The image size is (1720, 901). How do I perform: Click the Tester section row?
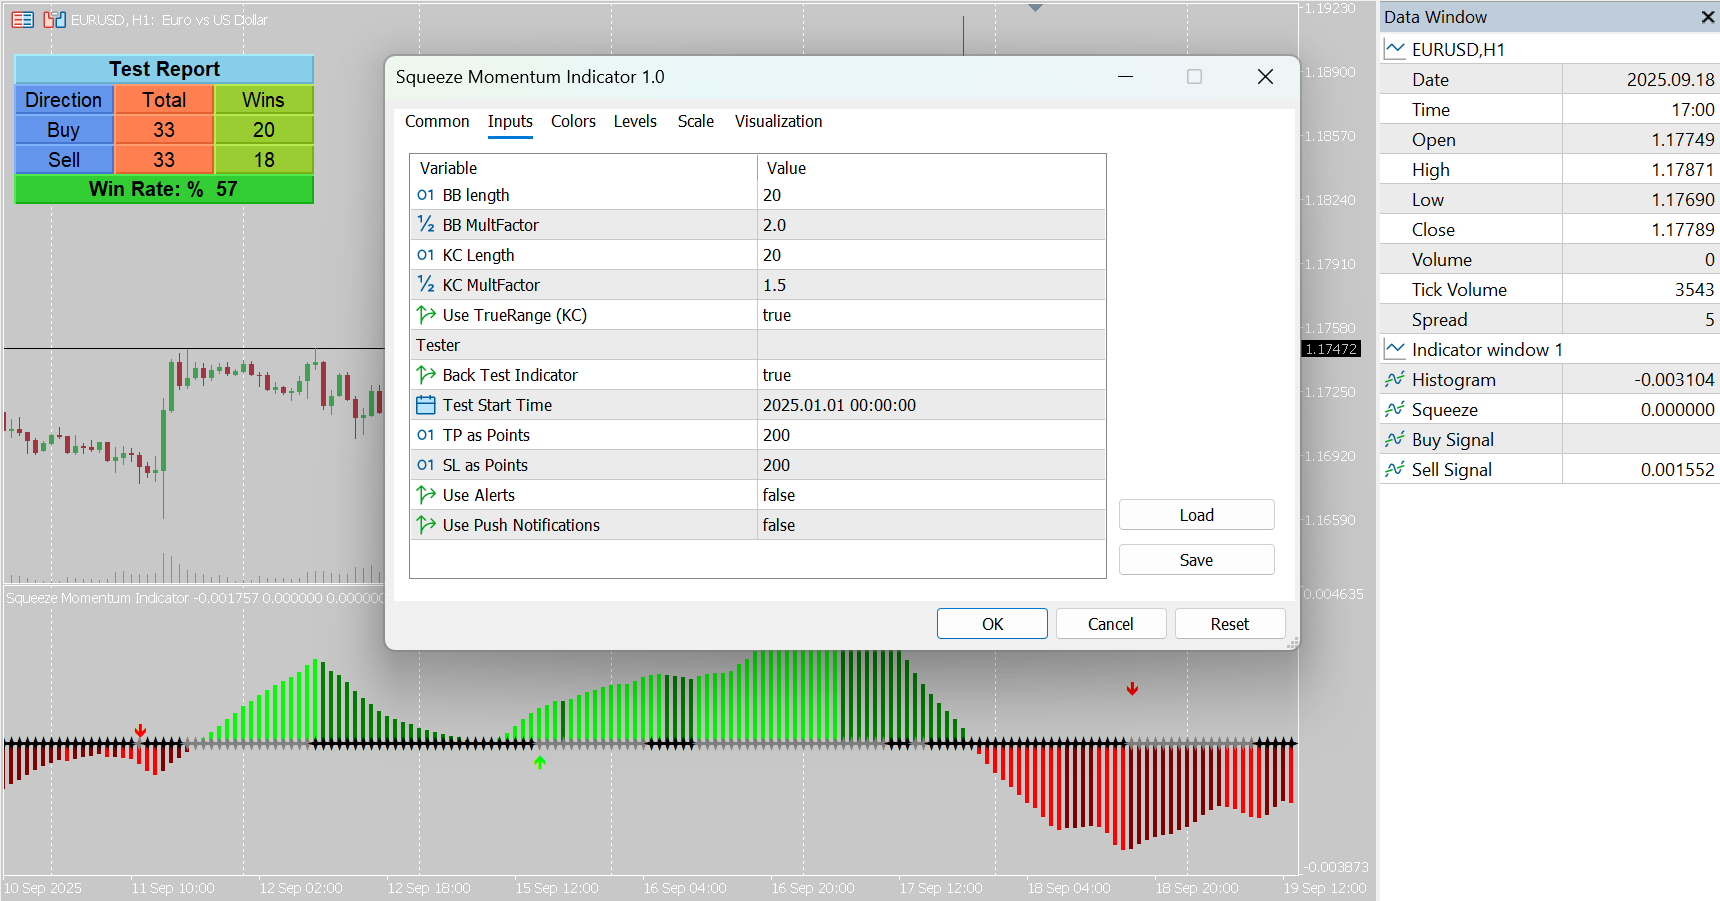758,345
